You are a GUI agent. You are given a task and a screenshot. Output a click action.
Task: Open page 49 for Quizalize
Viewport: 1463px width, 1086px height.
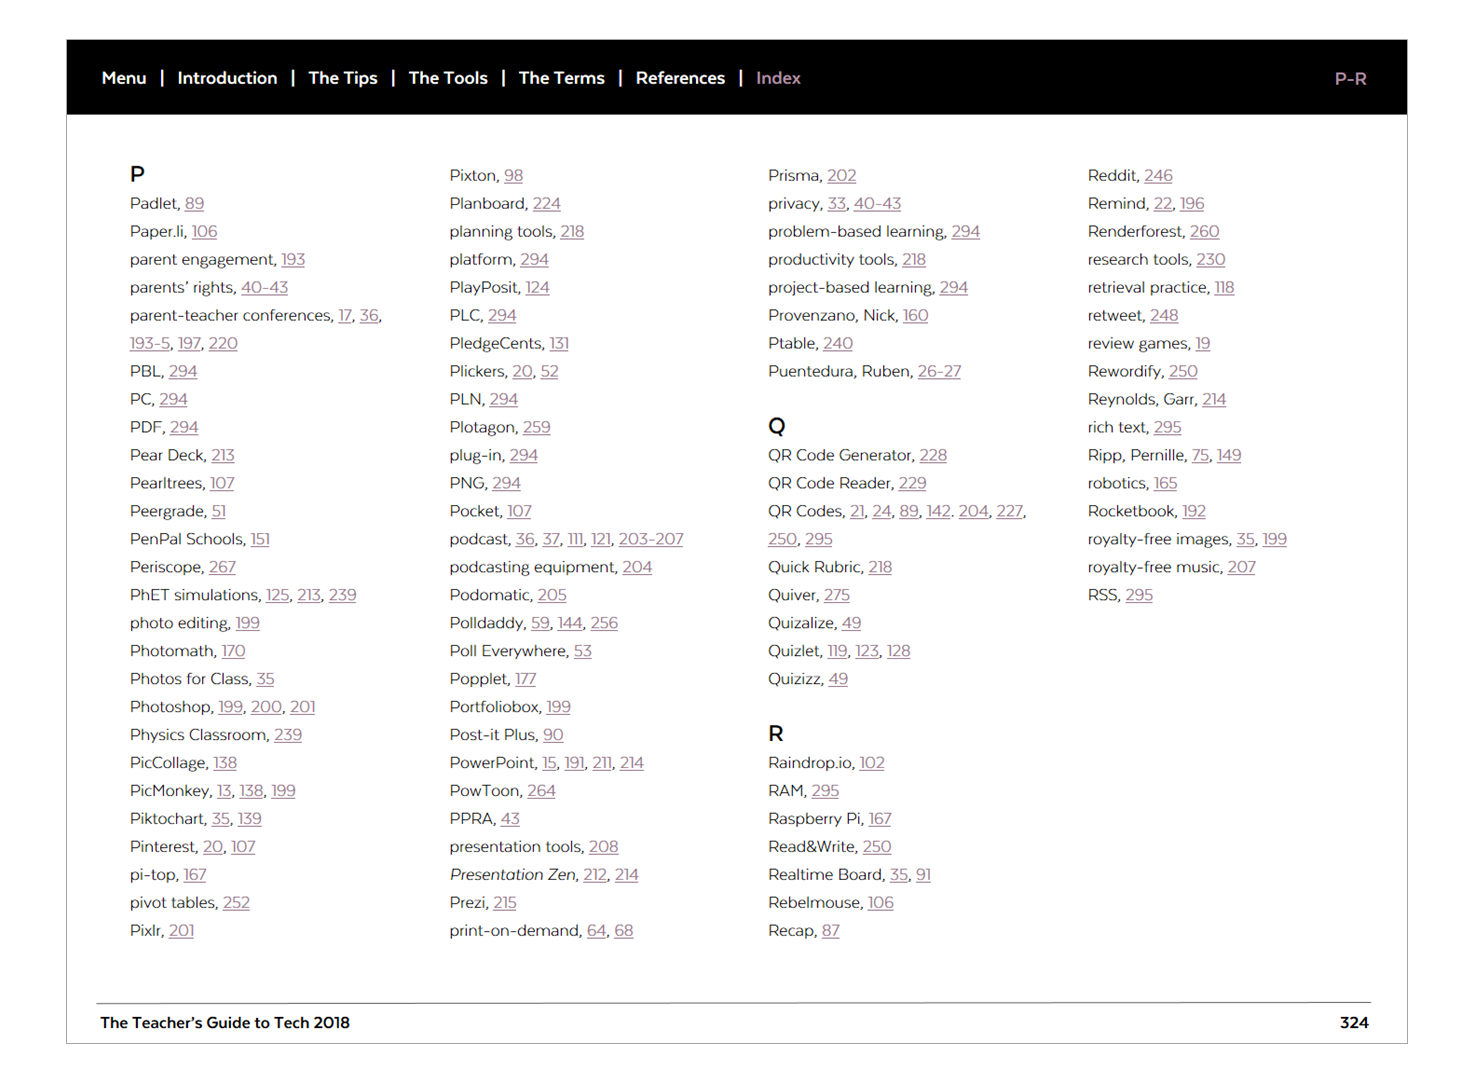851,623
